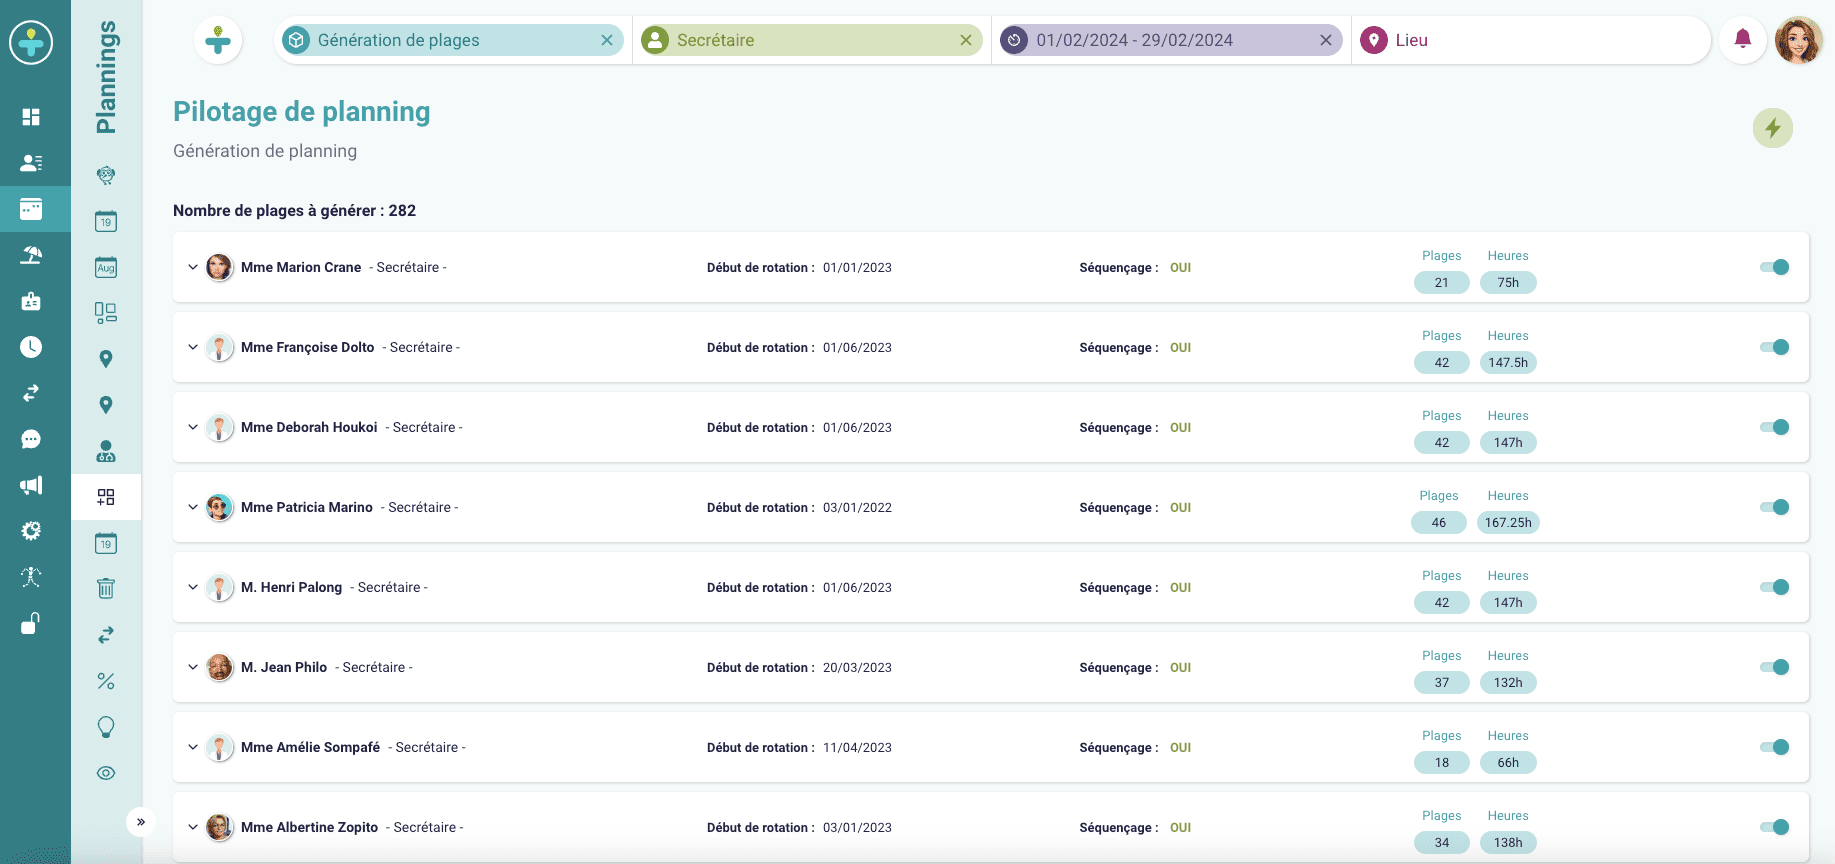The height and width of the screenshot is (864, 1835).
Task: Click the 167.25h hours badge
Action: coord(1508,522)
